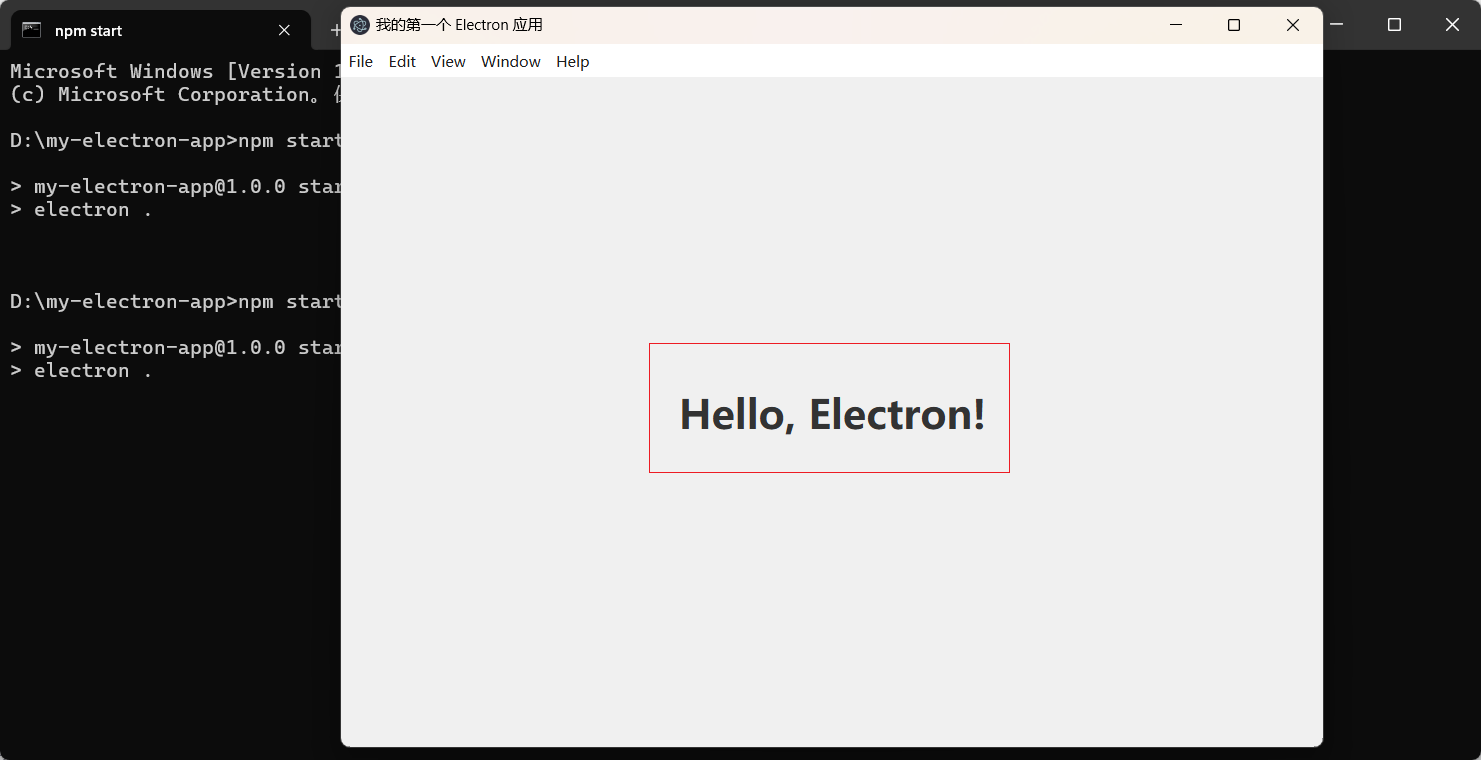
Task: Close the "npm start" terminal tab
Action: point(284,30)
